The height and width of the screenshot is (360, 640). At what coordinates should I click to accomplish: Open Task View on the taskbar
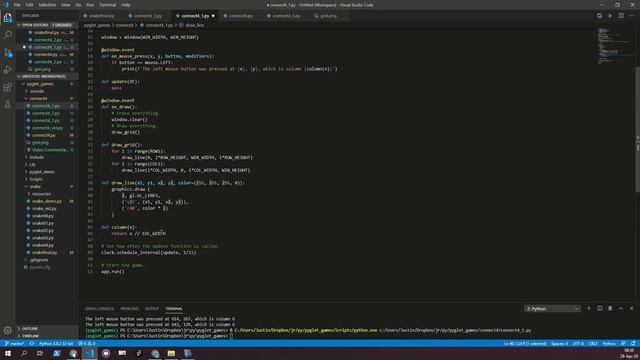click(40, 353)
